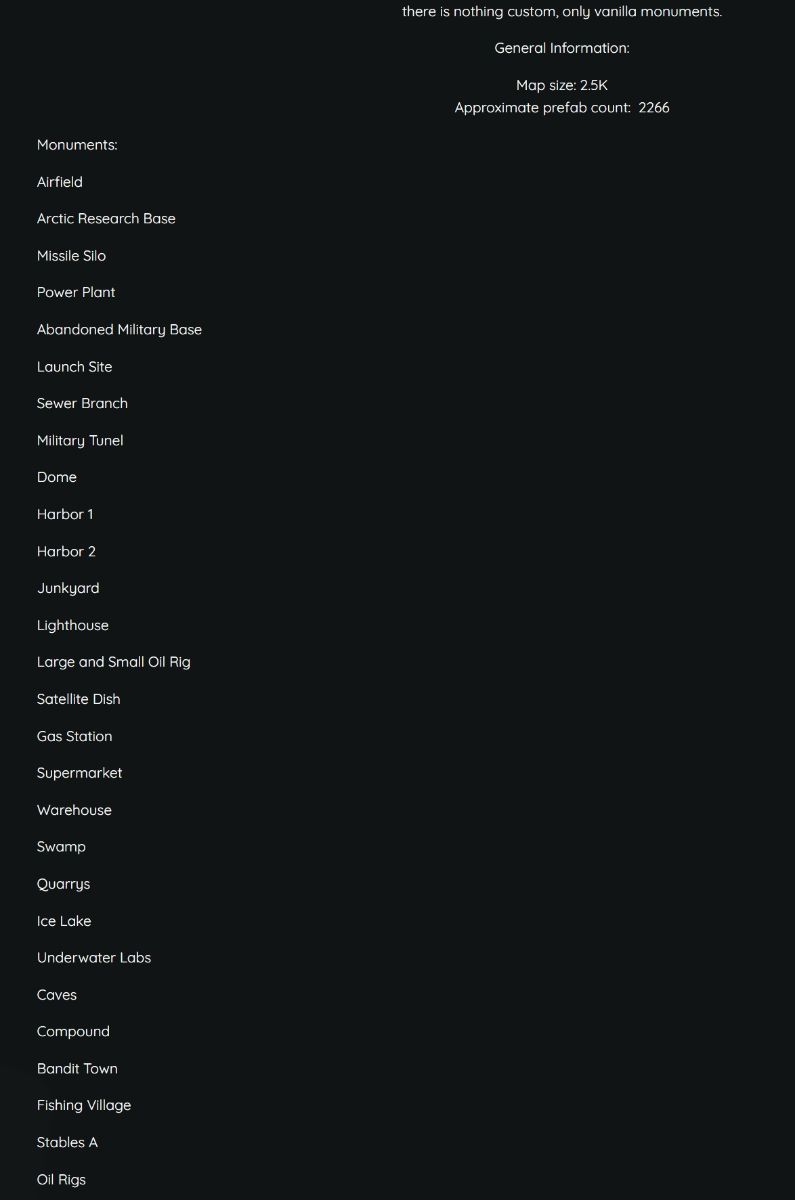Select Fishing Village in the list
Image resolution: width=795 pixels, height=1200 pixels.
pos(84,1106)
